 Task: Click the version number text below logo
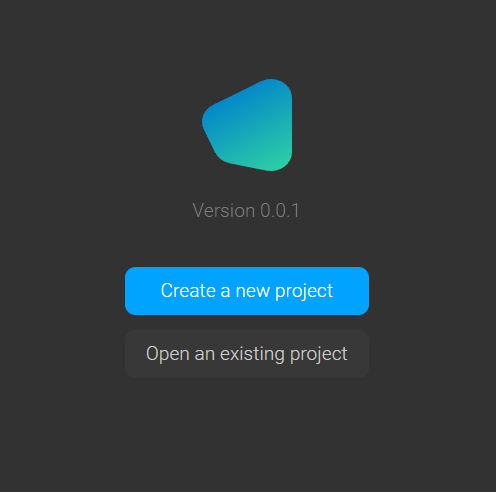point(246,211)
